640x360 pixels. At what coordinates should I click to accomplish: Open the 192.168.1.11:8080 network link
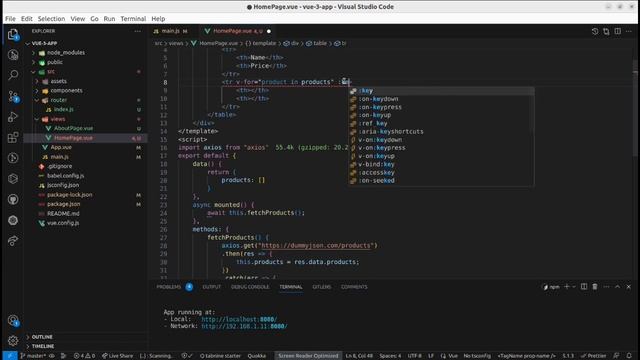(x=244, y=326)
